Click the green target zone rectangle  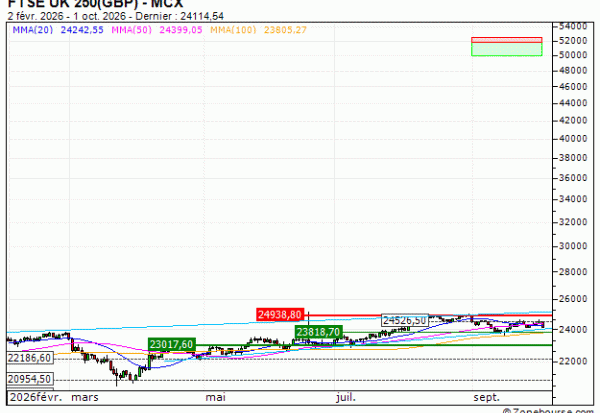[507, 49]
